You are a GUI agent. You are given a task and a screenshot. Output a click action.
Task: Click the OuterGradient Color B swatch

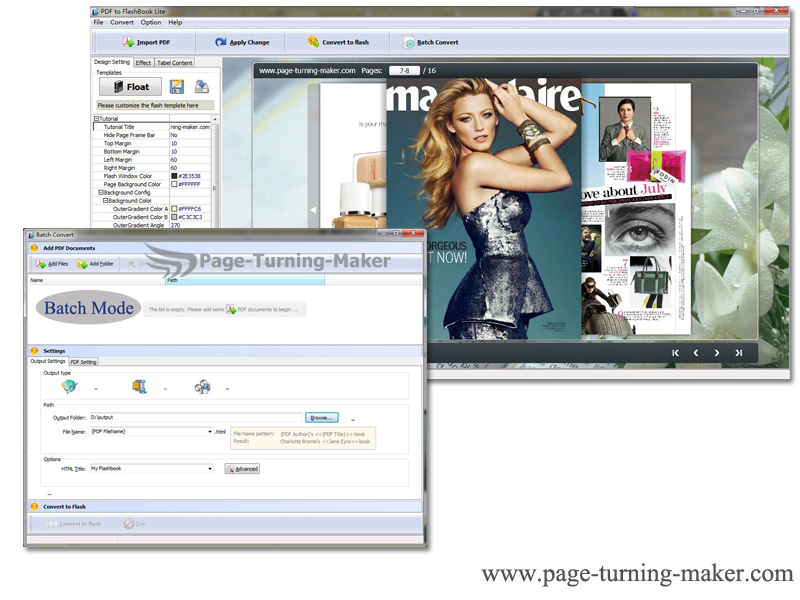click(174, 217)
